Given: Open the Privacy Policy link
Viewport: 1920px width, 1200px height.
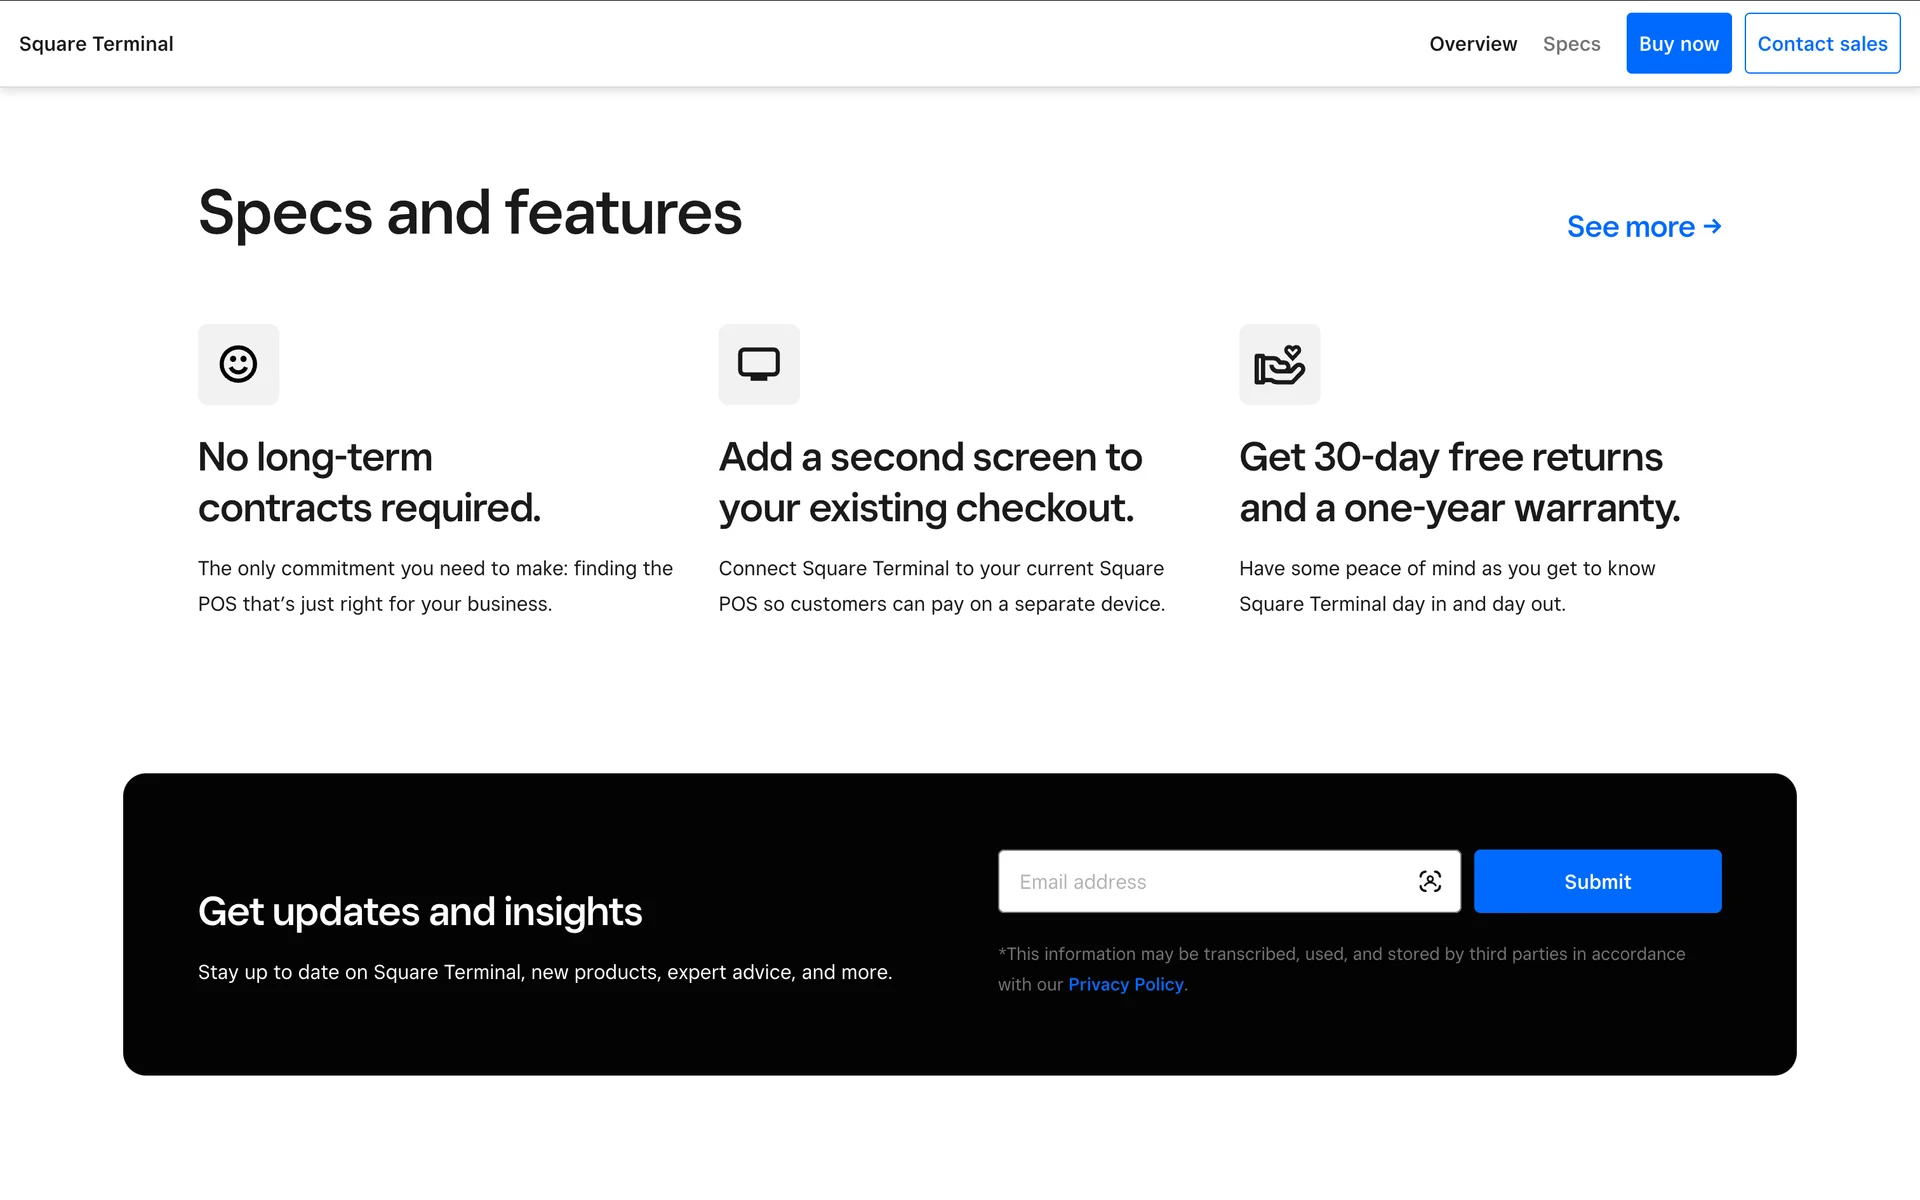Looking at the screenshot, I should click(x=1125, y=984).
